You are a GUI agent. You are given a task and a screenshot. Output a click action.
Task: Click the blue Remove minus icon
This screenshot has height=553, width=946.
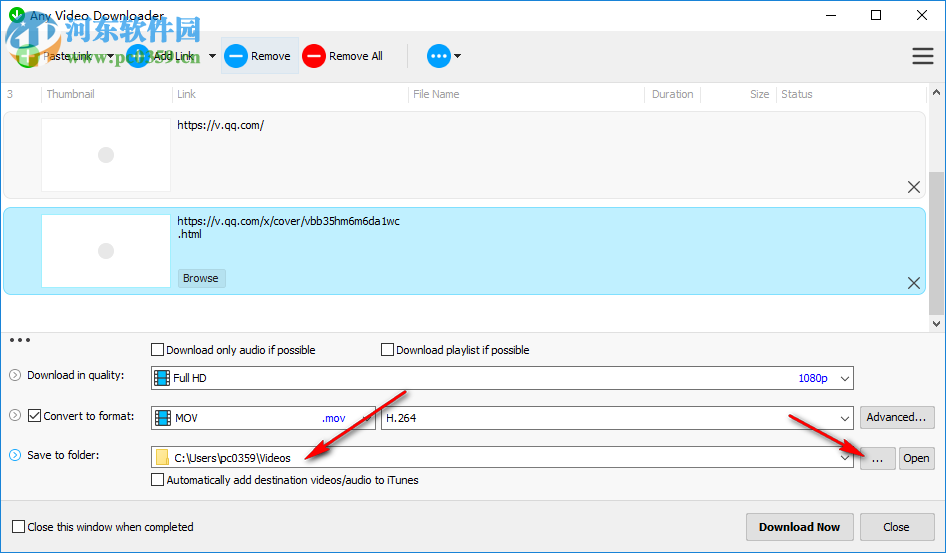tap(236, 56)
